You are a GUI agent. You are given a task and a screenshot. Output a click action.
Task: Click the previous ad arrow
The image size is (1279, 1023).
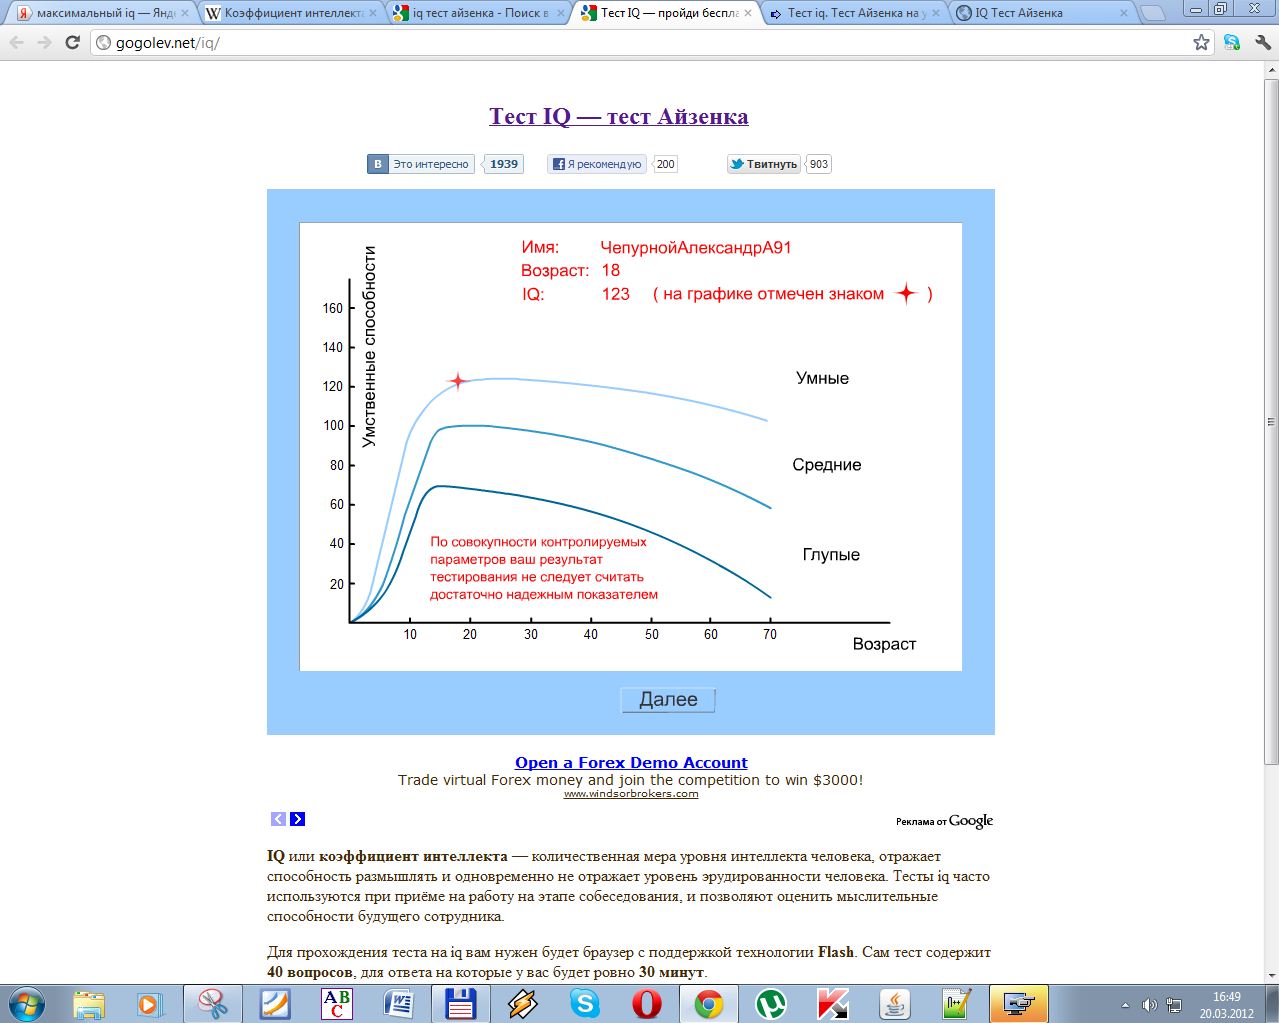tap(279, 819)
